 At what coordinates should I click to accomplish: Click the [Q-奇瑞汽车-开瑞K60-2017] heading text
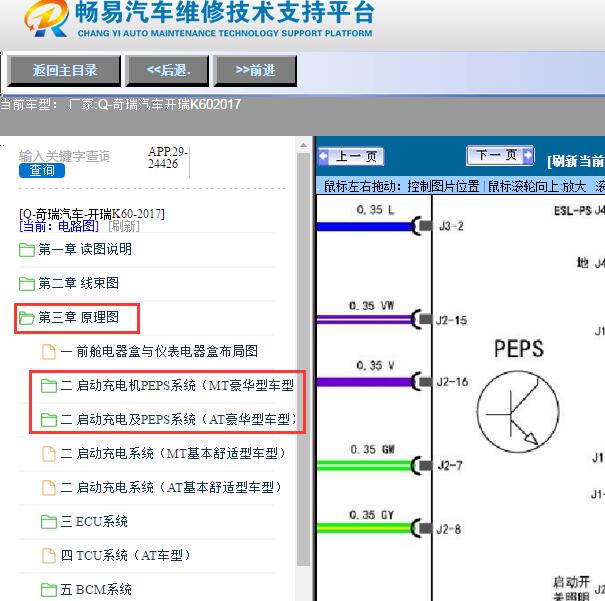click(x=92, y=214)
